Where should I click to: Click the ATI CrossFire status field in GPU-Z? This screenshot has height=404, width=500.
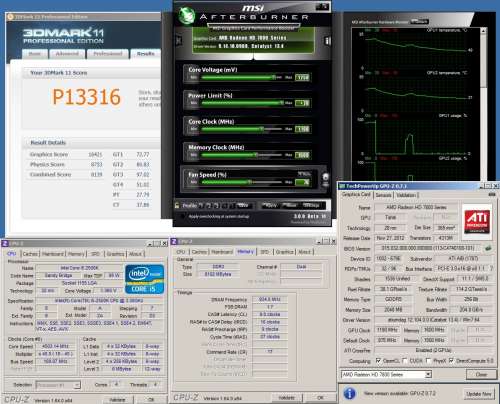pos(433,350)
